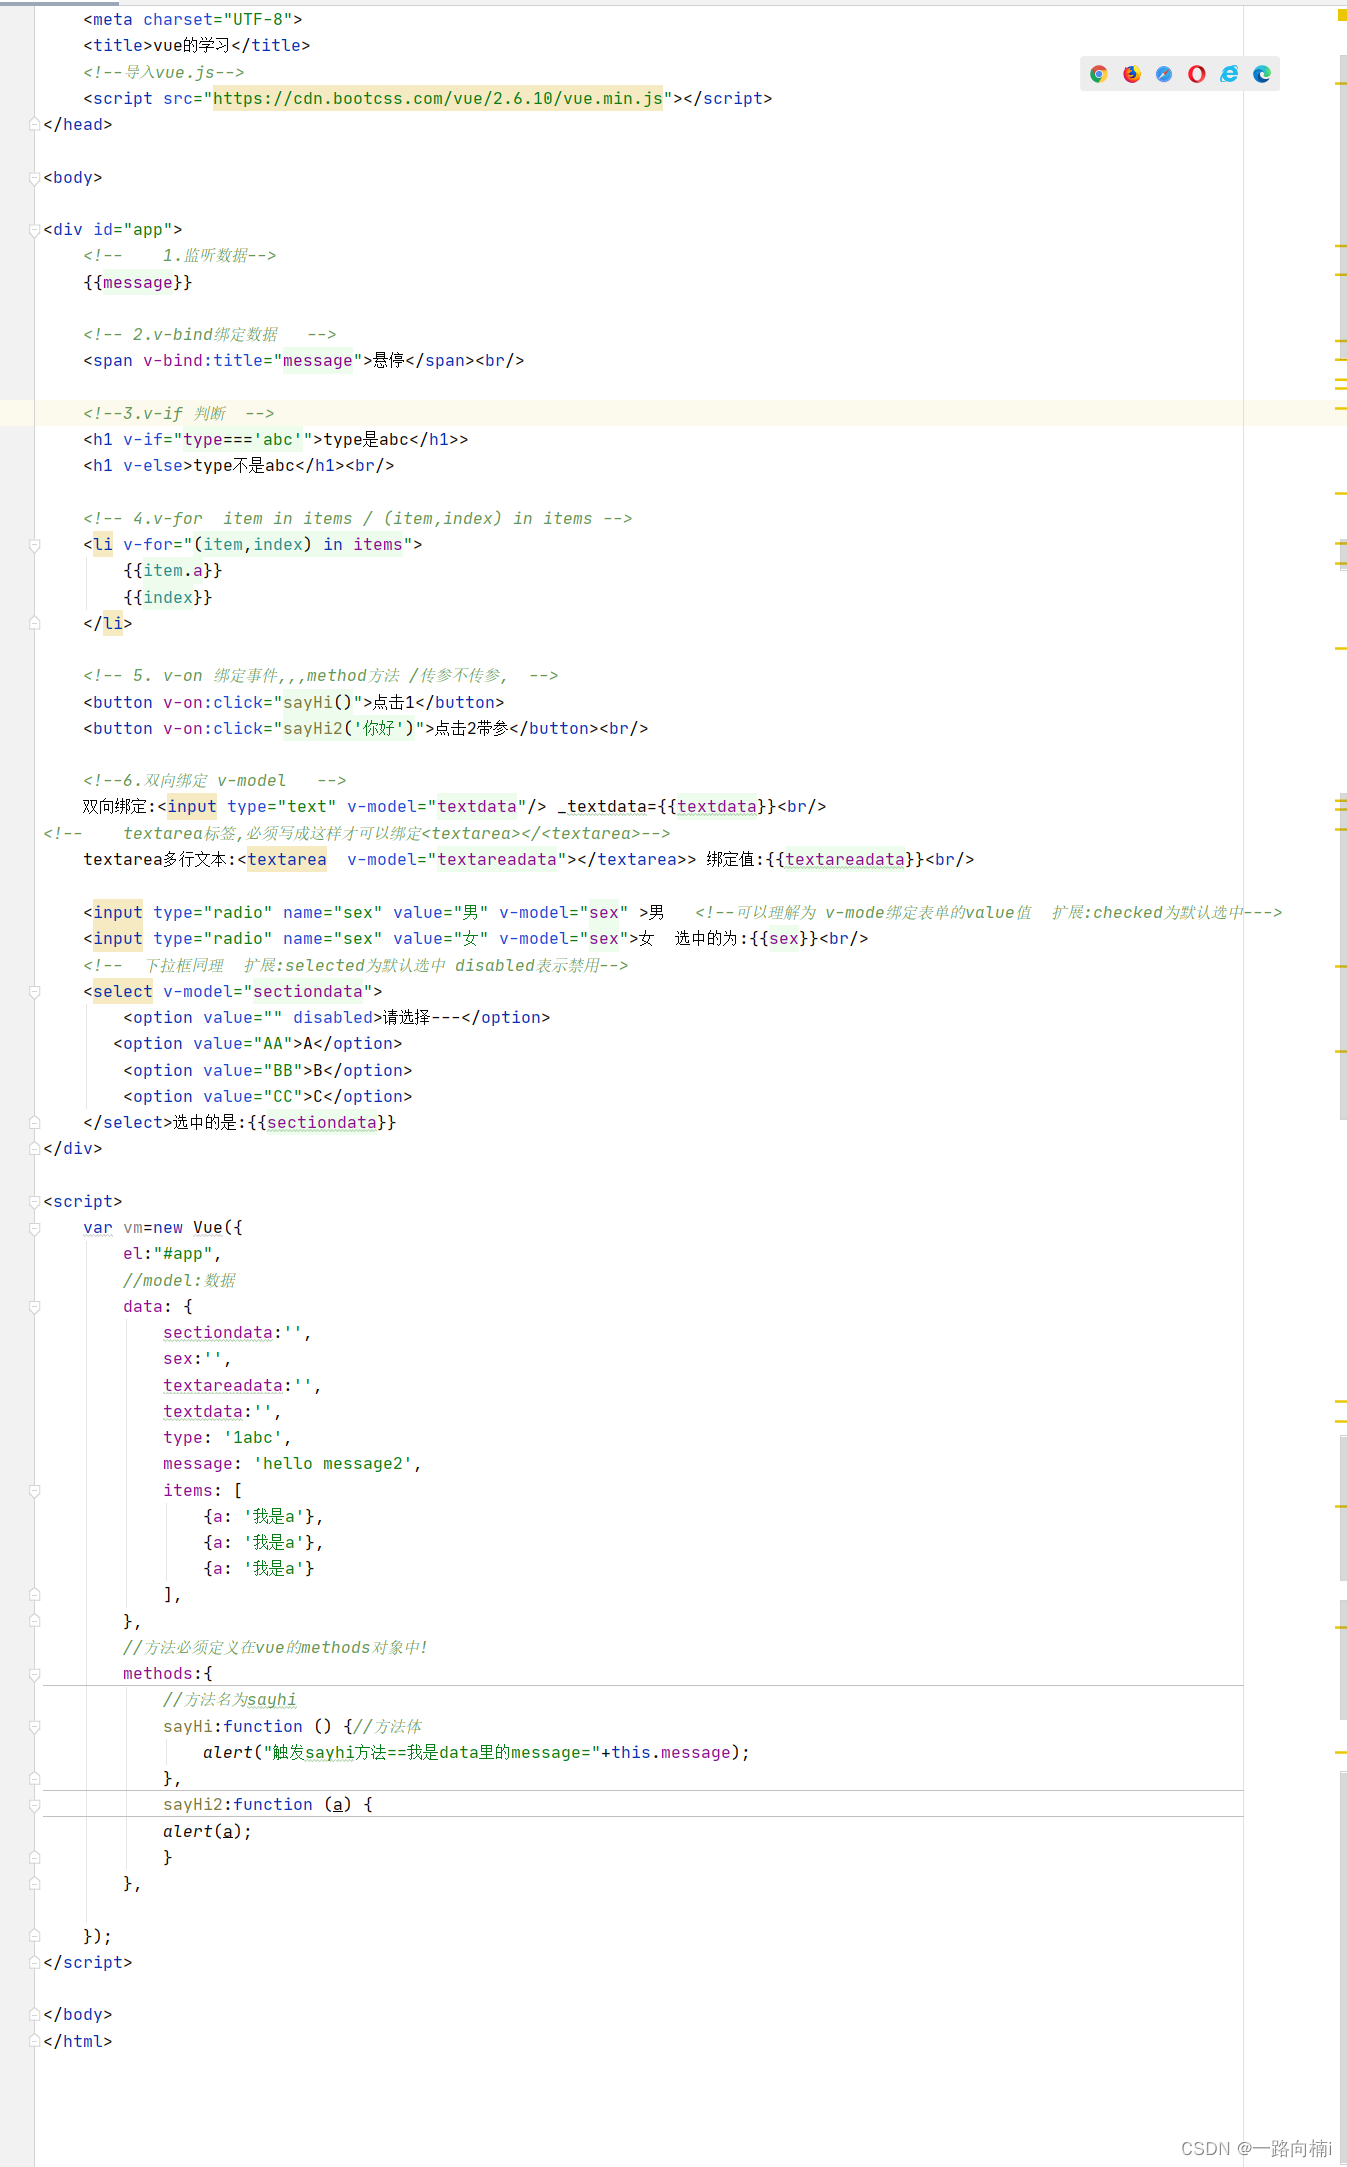The height and width of the screenshot is (2167, 1347).
Task: Click the meta charset="UTF-8" line
Action: click(x=193, y=19)
